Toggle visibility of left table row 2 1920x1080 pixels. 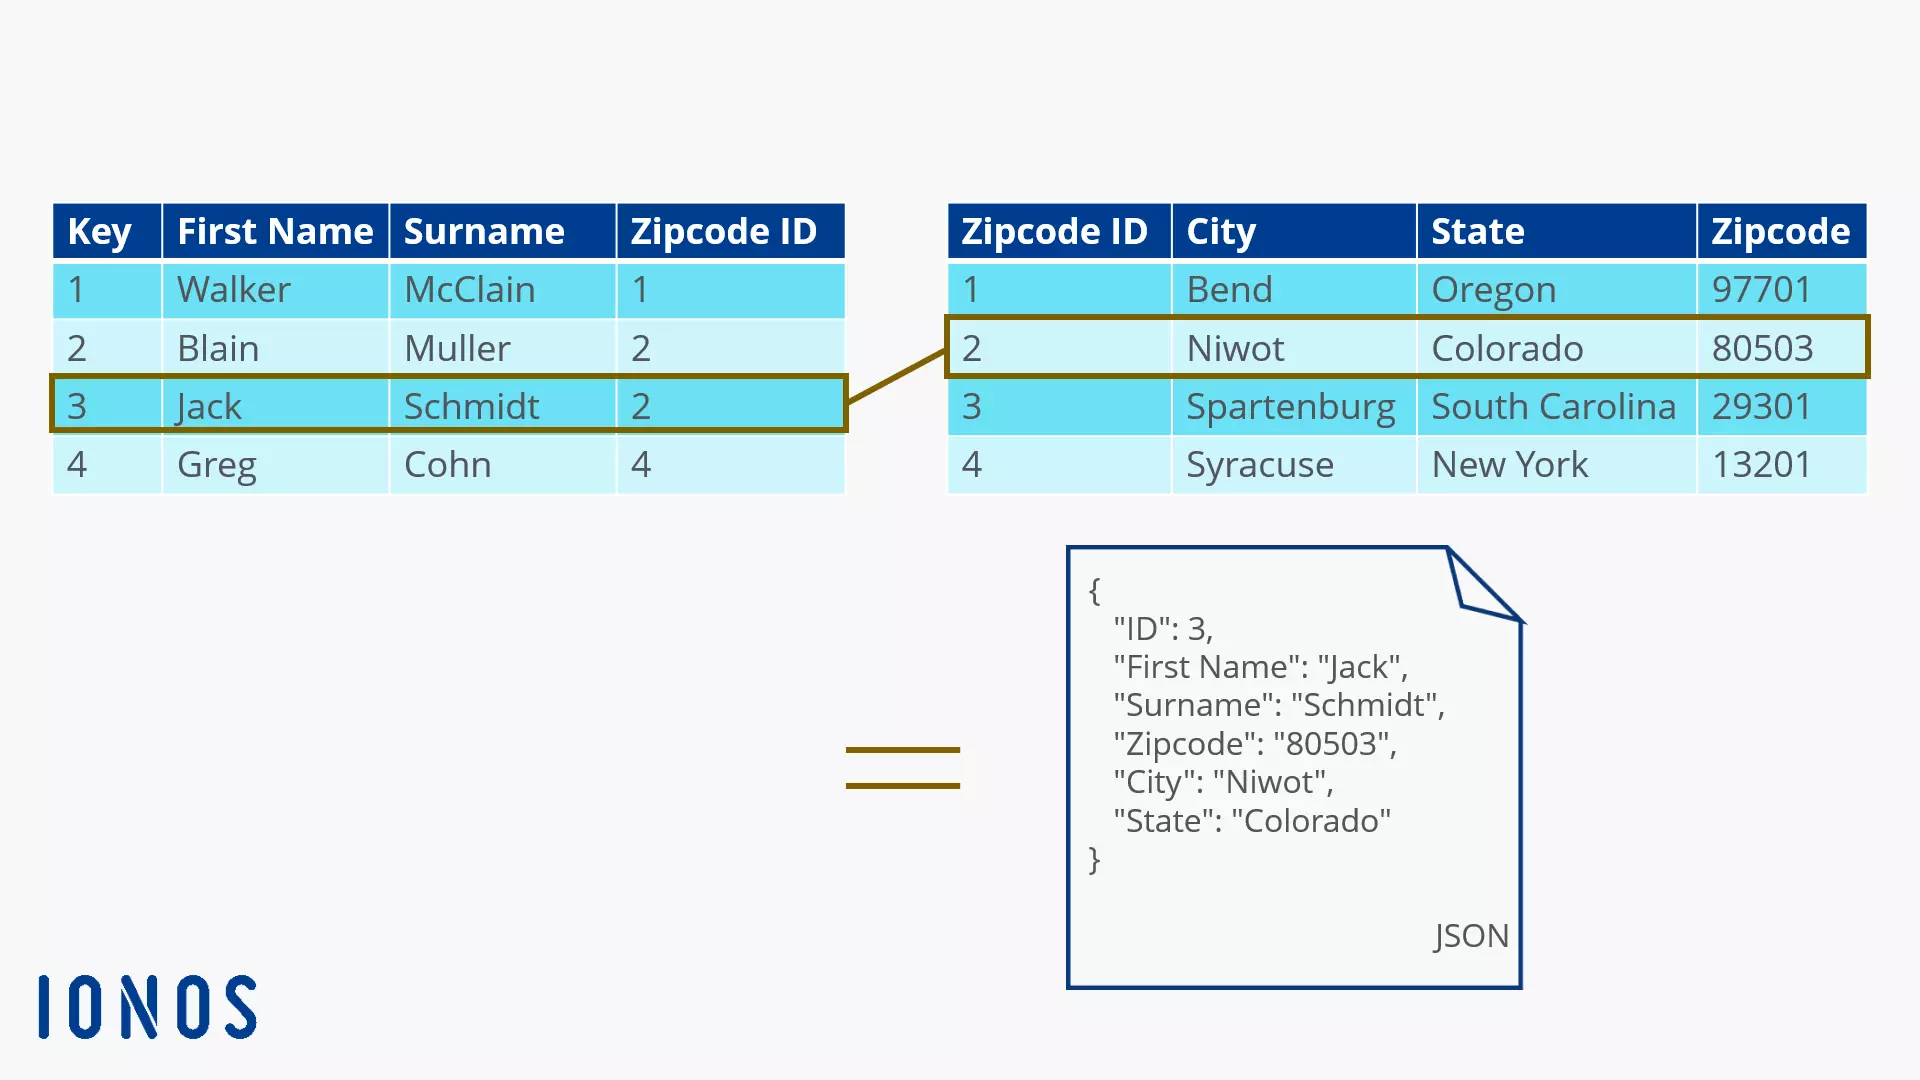coord(448,347)
